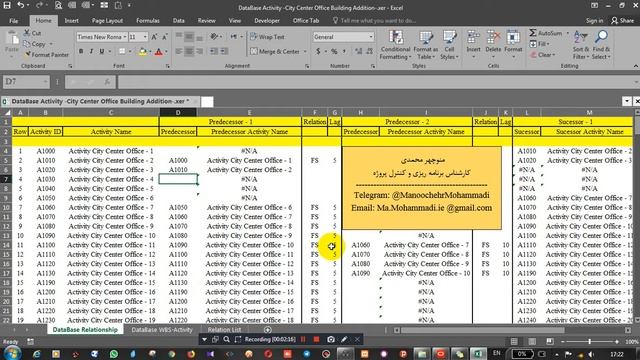Open Conditional Formatting menu
640x360 pixels.
click(395, 45)
